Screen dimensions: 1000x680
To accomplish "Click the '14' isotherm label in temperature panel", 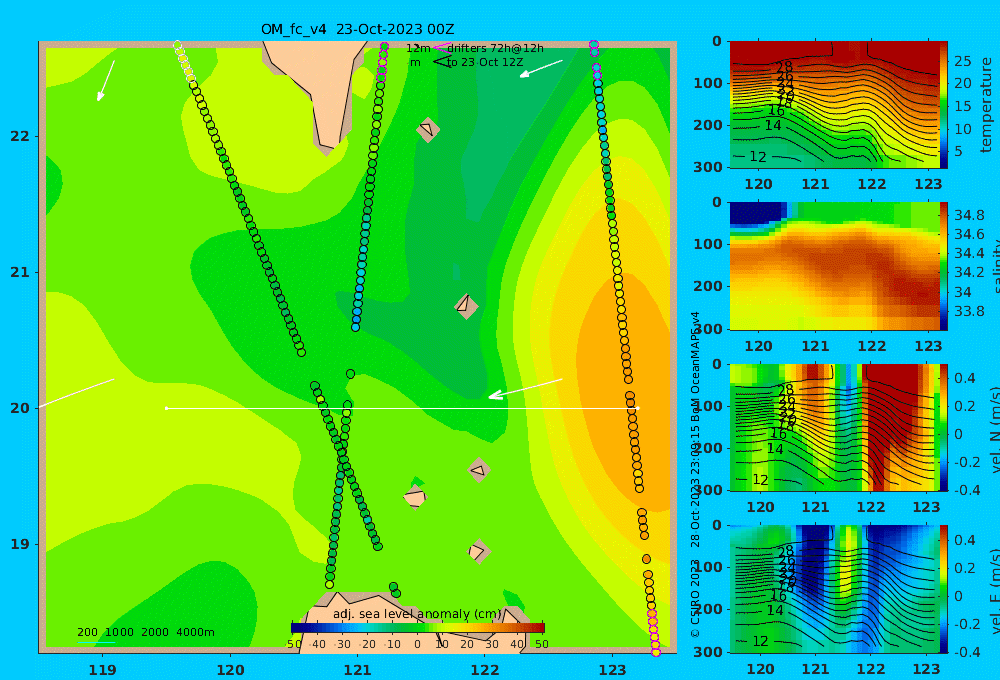I will tap(773, 126).
